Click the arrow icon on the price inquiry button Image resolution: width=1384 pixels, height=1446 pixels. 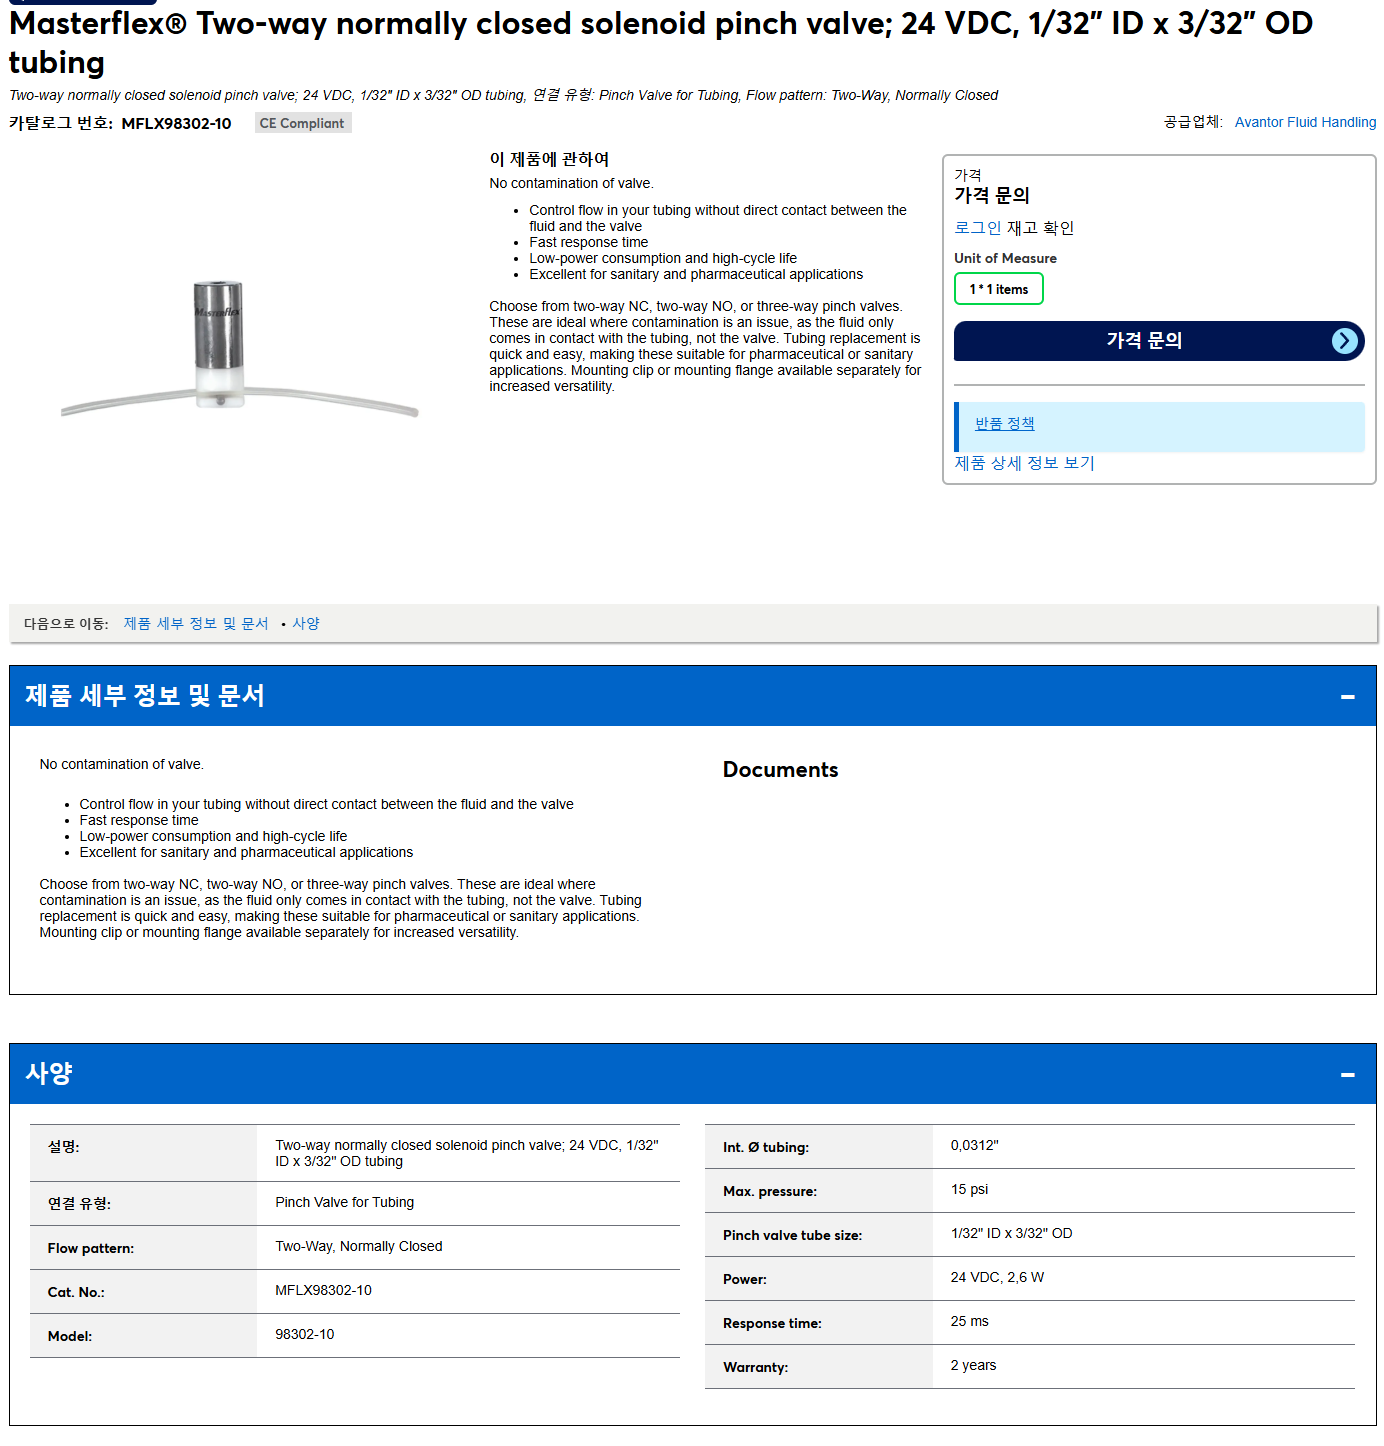coord(1345,341)
